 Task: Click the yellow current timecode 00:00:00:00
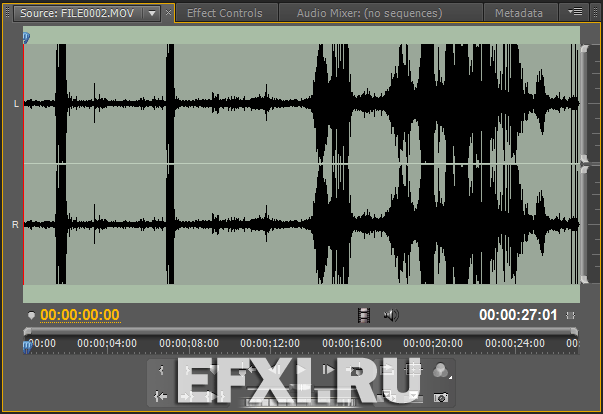click(x=80, y=315)
